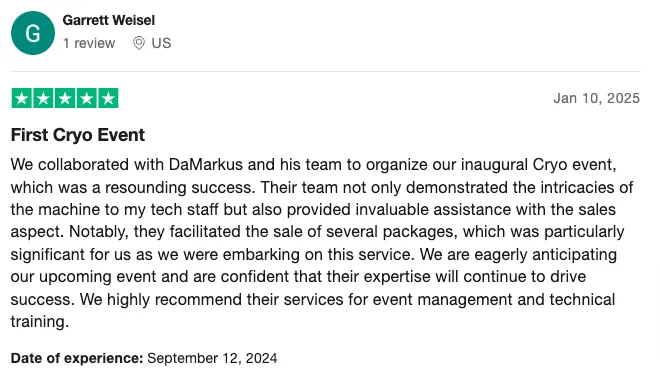Click the second green rating star
Screen dimensions: 661x381
(43, 98)
